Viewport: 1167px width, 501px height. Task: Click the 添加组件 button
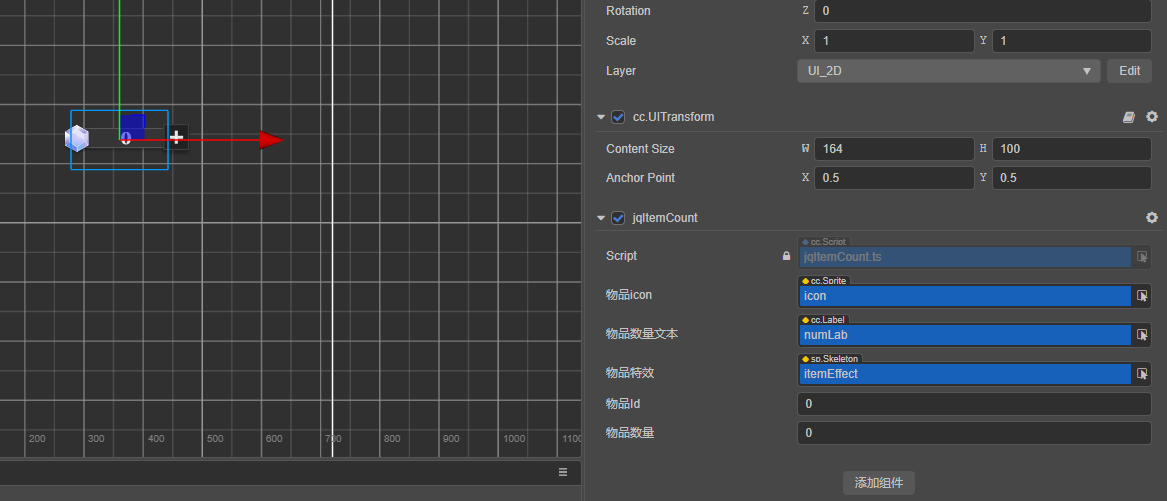878,483
